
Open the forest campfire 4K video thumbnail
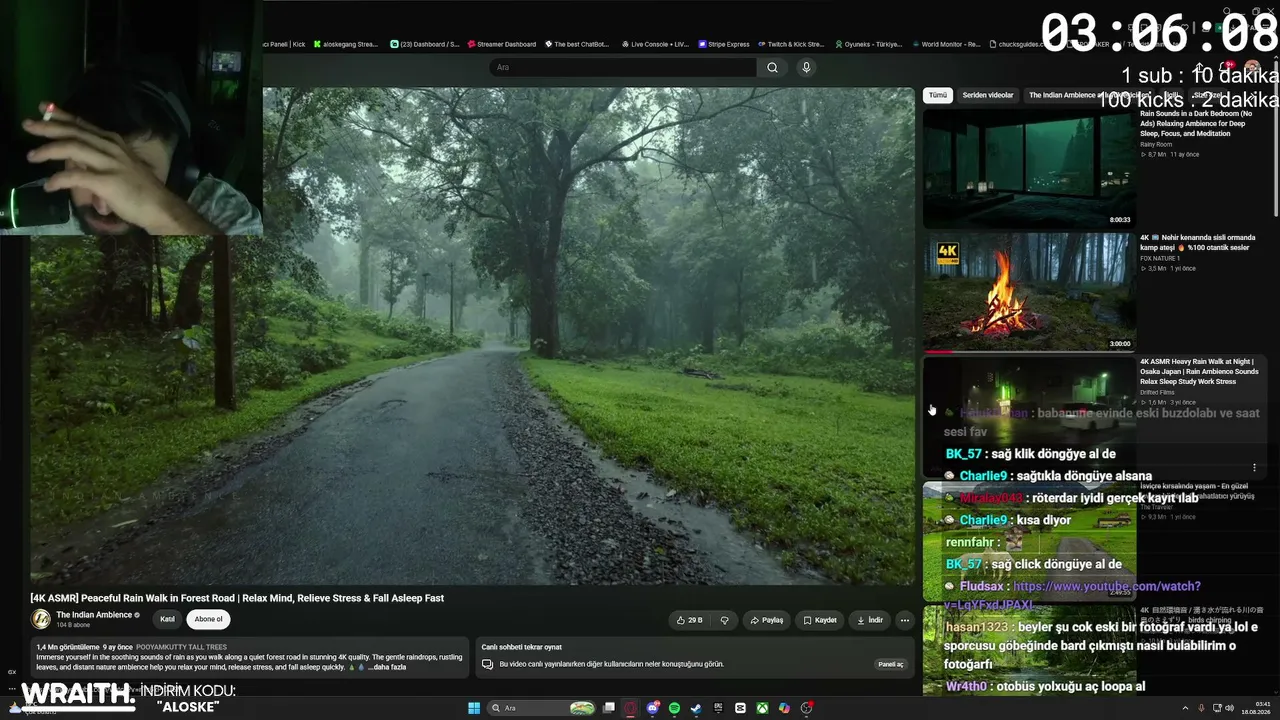pos(1029,292)
